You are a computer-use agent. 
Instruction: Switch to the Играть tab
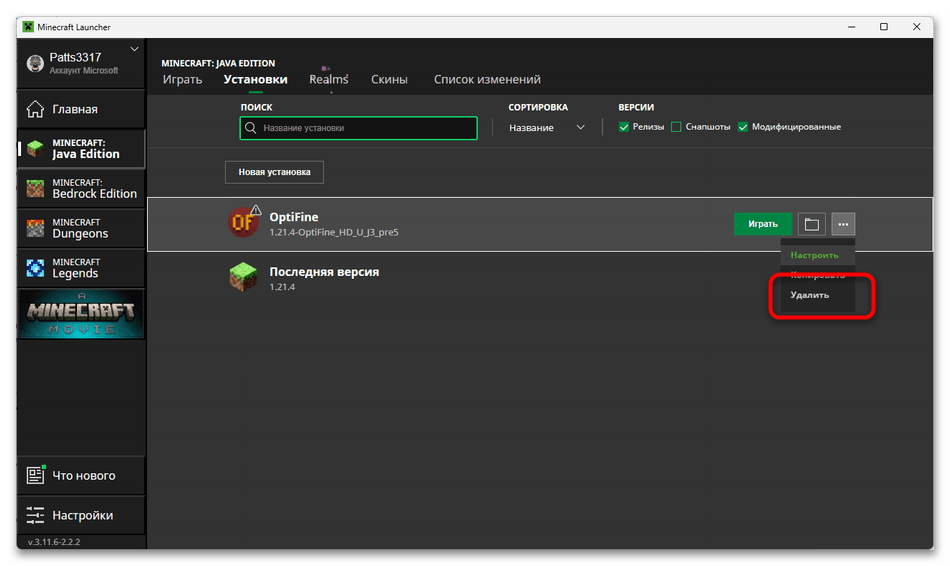coord(182,79)
